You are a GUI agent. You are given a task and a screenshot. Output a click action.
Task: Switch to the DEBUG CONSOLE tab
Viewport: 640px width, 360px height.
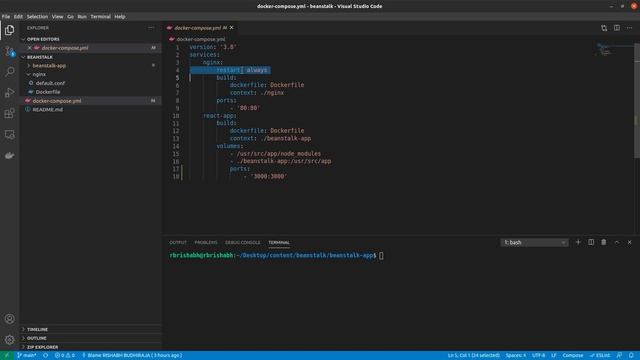[242, 242]
